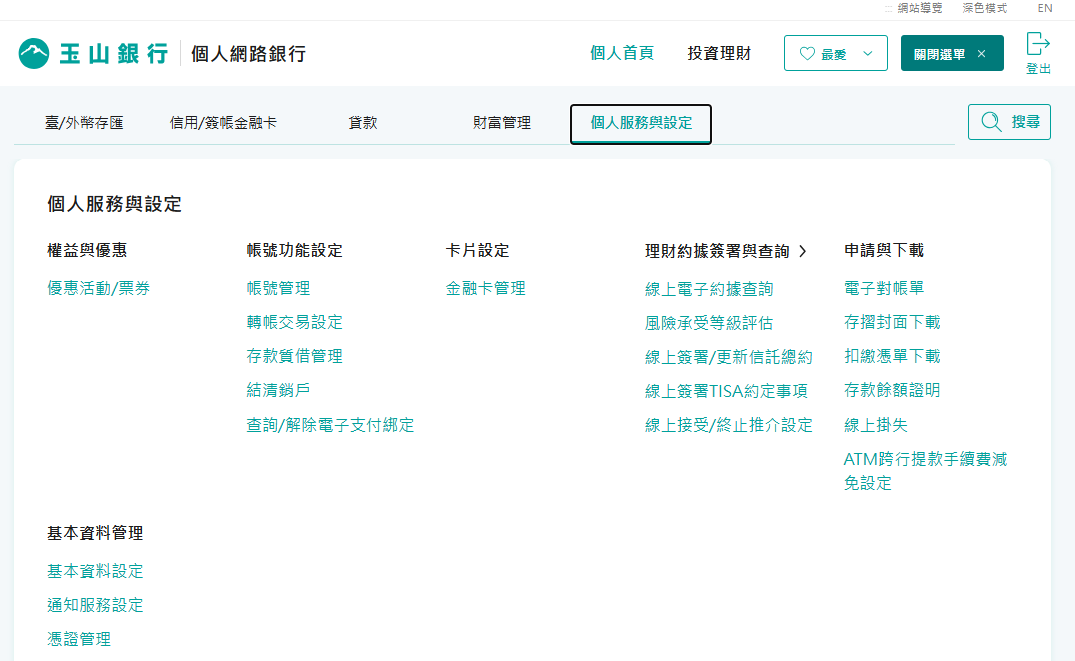Open 投資理財 in top navigation
The width and height of the screenshot is (1075, 661).
click(x=719, y=53)
